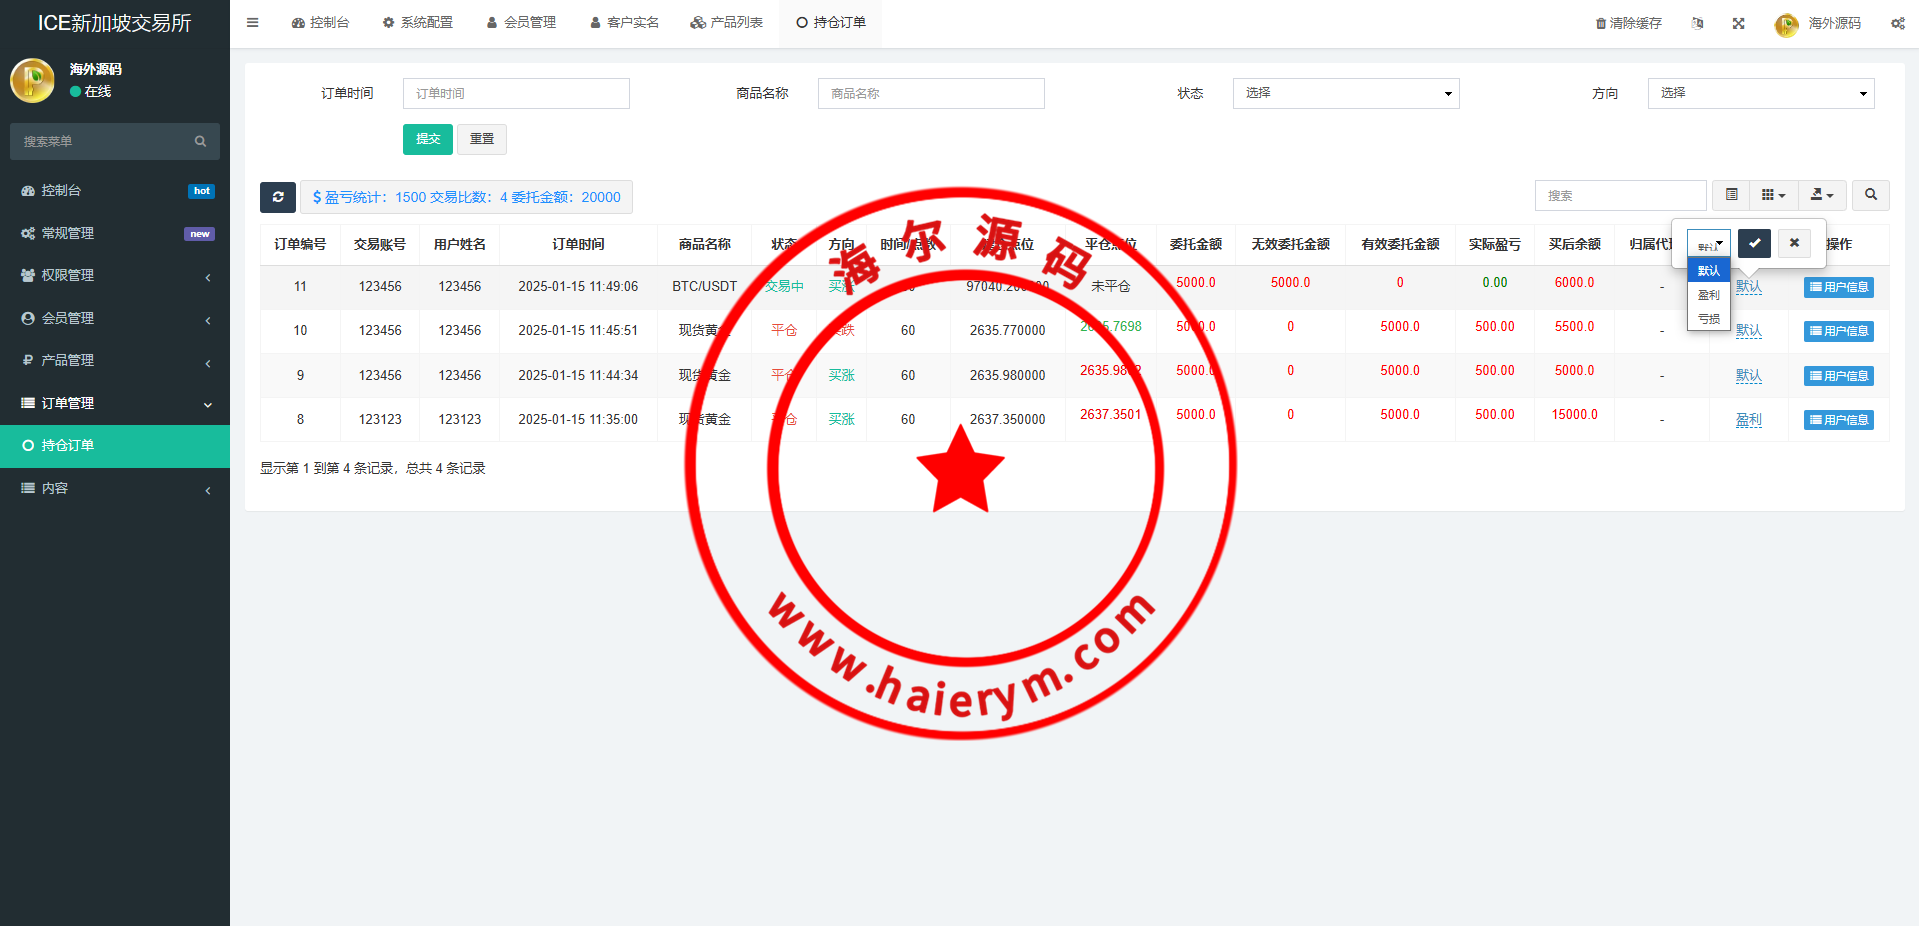Expand 权限管理 in the sidebar

click(x=115, y=275)
